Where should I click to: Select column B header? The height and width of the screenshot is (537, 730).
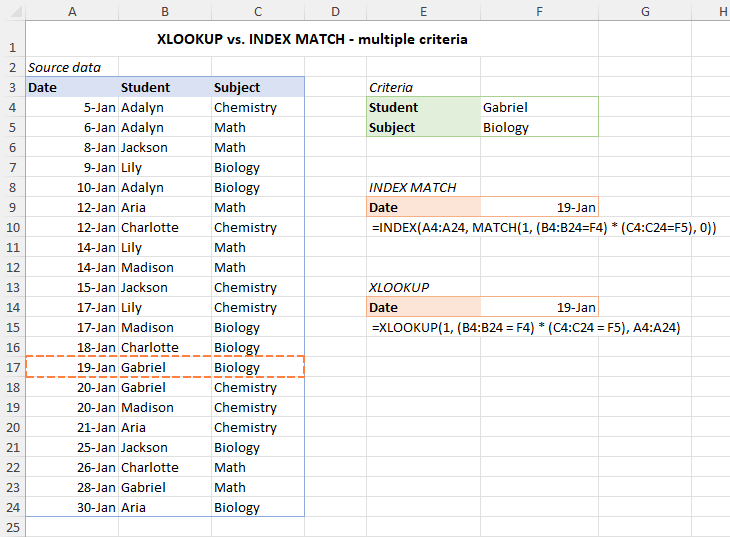click(165, 11)
